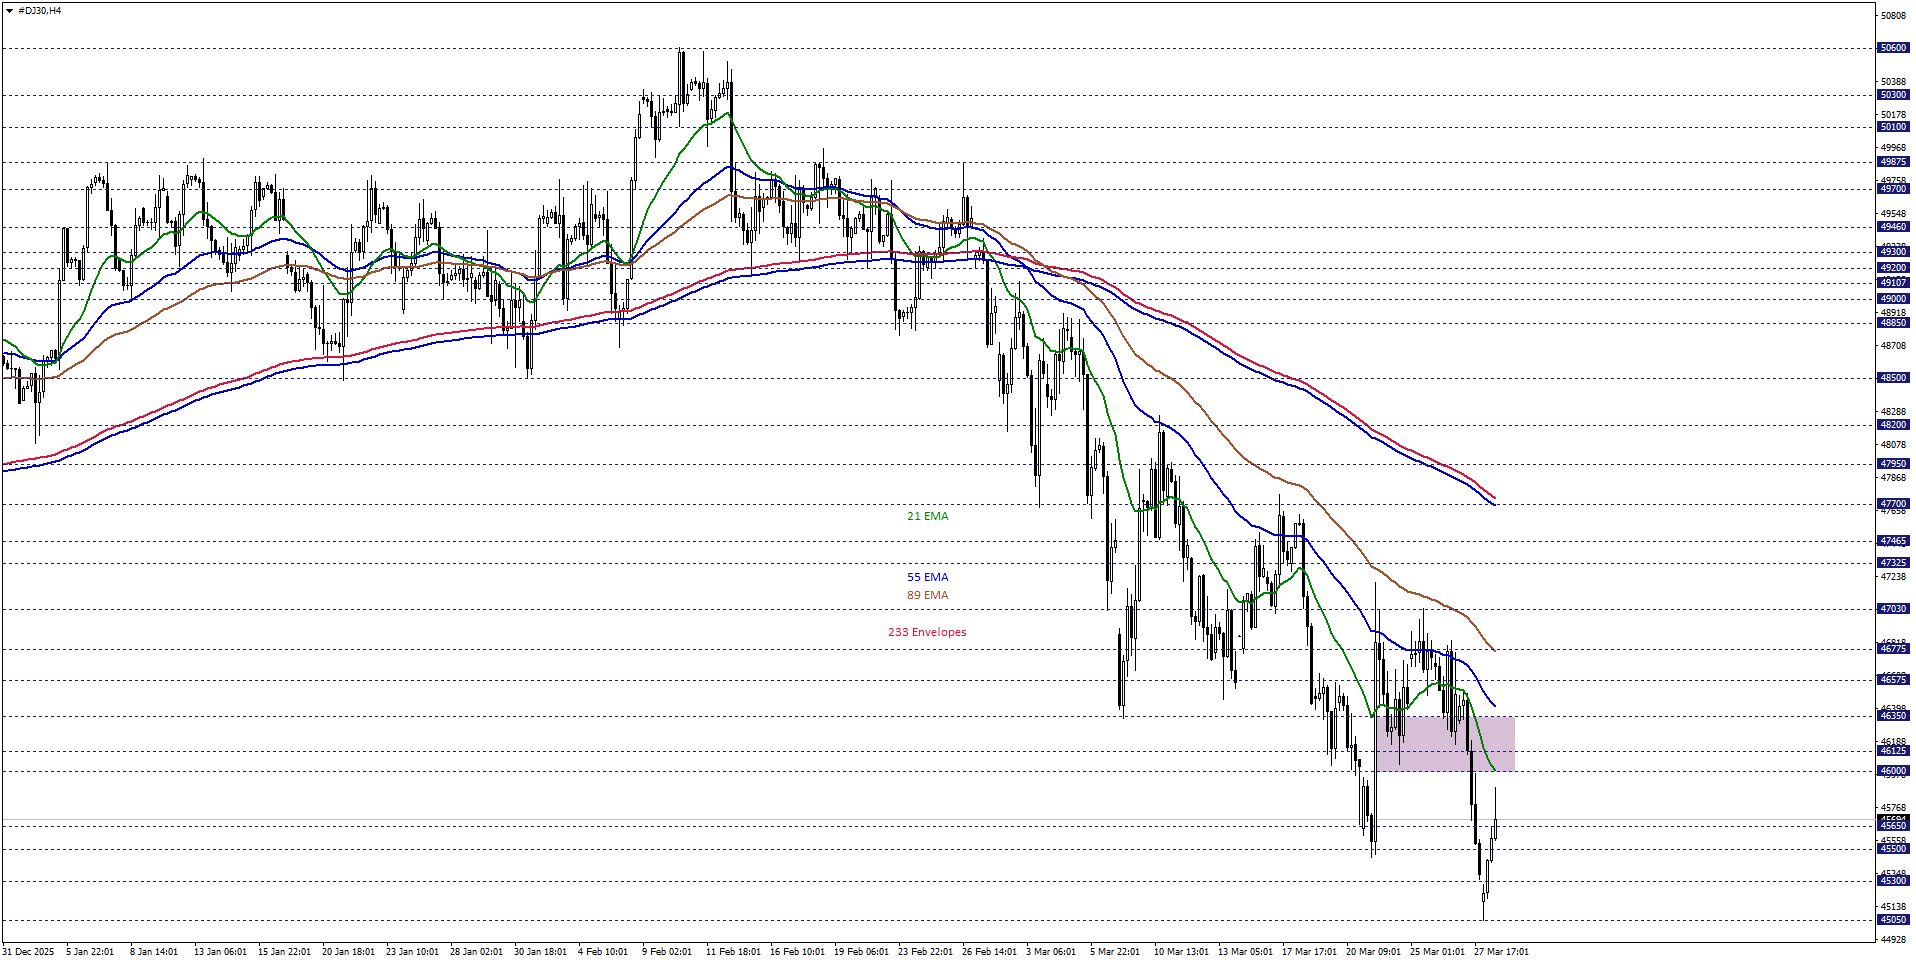The width and height of the screenshot is (1916, 963).
Task: Click the 49700 price level label
Action: coord(1893,189)
